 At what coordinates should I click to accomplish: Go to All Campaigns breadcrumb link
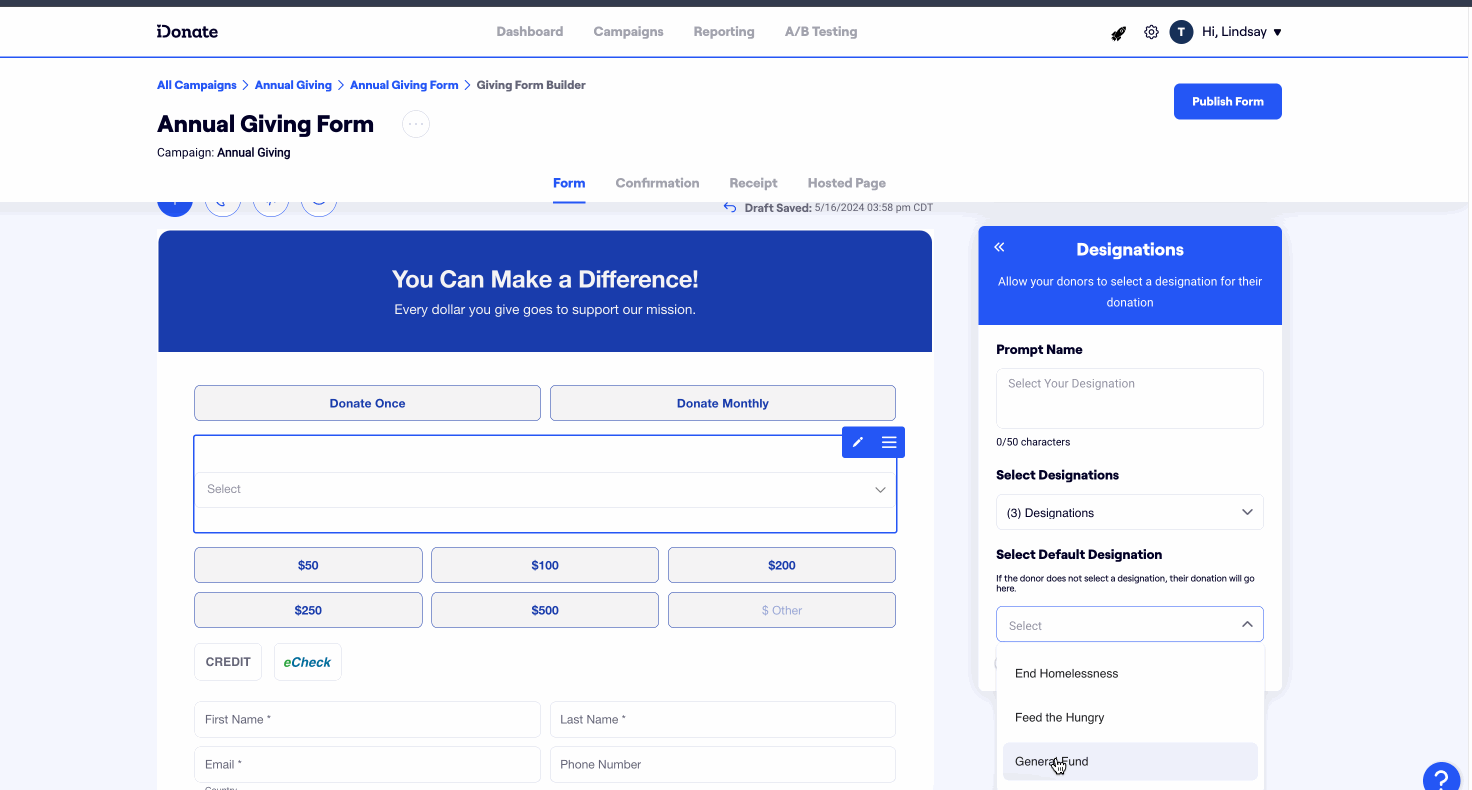(x=197, y=85)
